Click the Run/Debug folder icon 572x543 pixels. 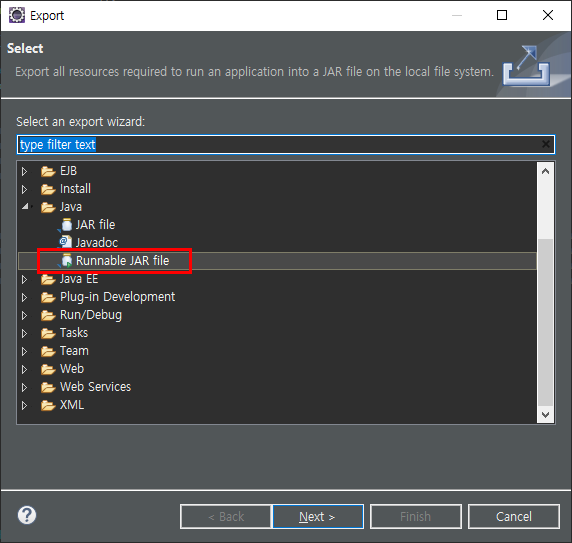point(48,315)
